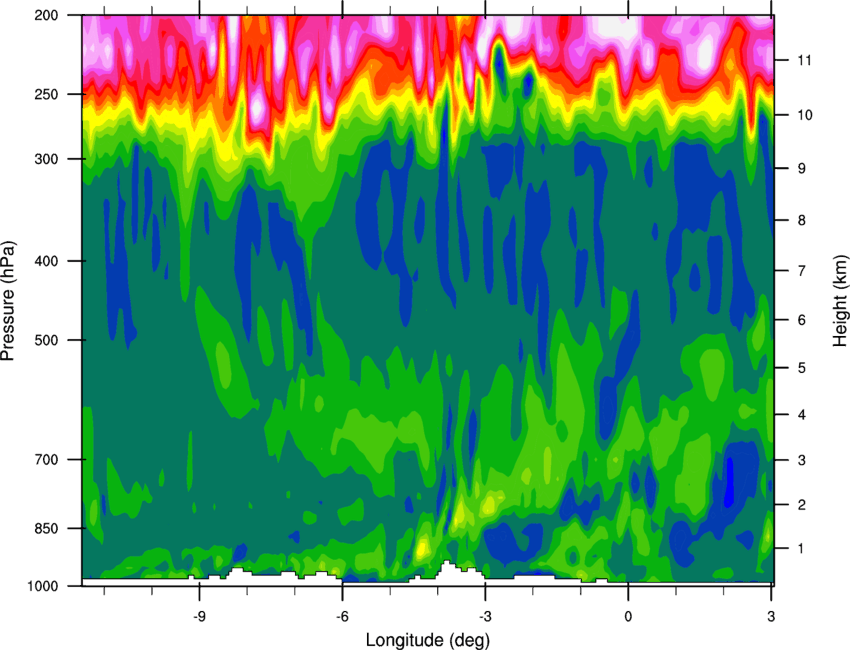Pick the height label 6 km
The width and height of the screenshot is (850, 650).
(x=801, y=320)
